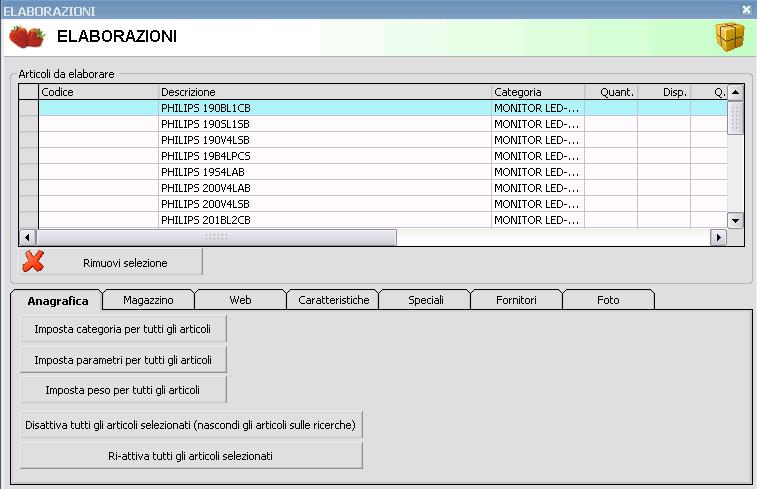Click Imposta categoria per tutti gli articoli
Image resolution: width=757 pixels, height=489 pixels.
(x=123, y=329)
